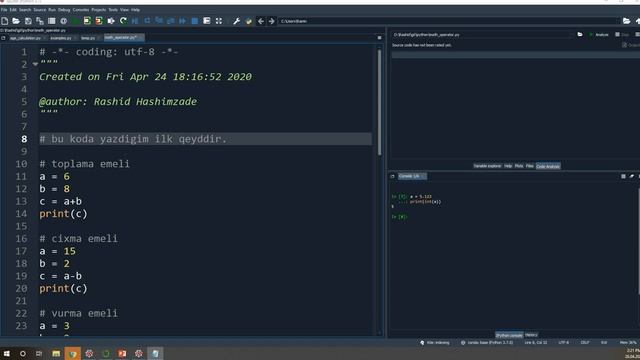640x360 pixels.
Task: Switch to temp.py editor tab
Action: pos(88,38)
